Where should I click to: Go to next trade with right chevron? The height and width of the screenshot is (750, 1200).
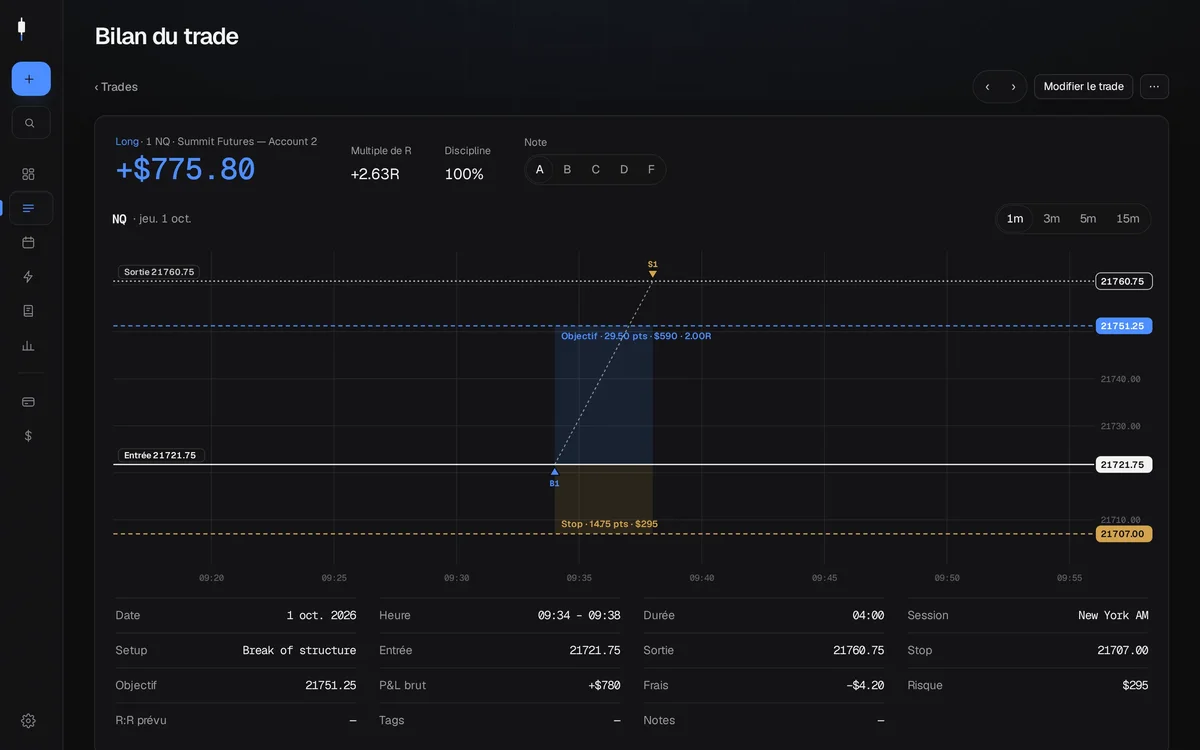coord(1013,87)
